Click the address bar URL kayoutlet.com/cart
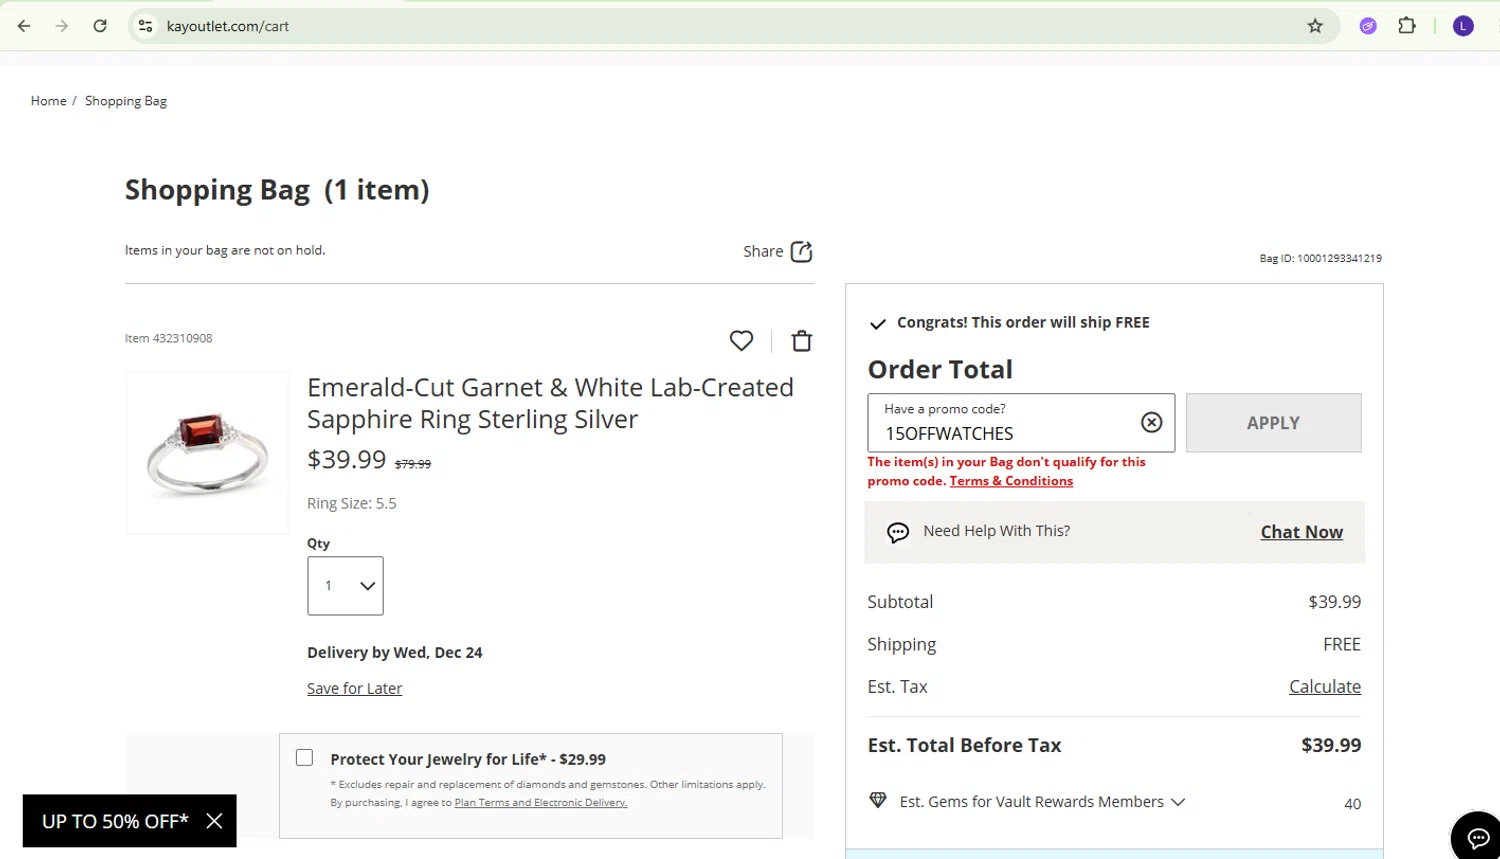The width and height of the screenshot is (1500, 859). pos(228,26)
